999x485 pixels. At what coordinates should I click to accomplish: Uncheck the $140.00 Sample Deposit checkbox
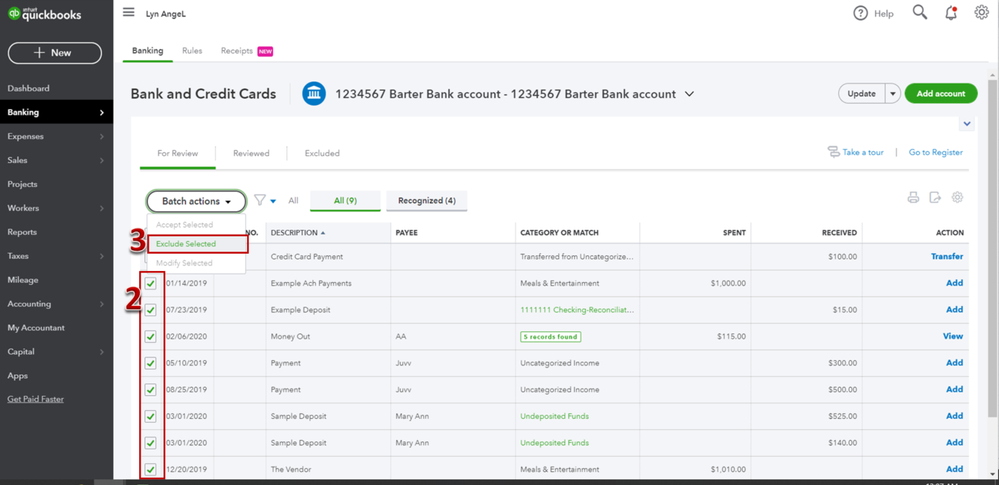click(x=151, y=442)
